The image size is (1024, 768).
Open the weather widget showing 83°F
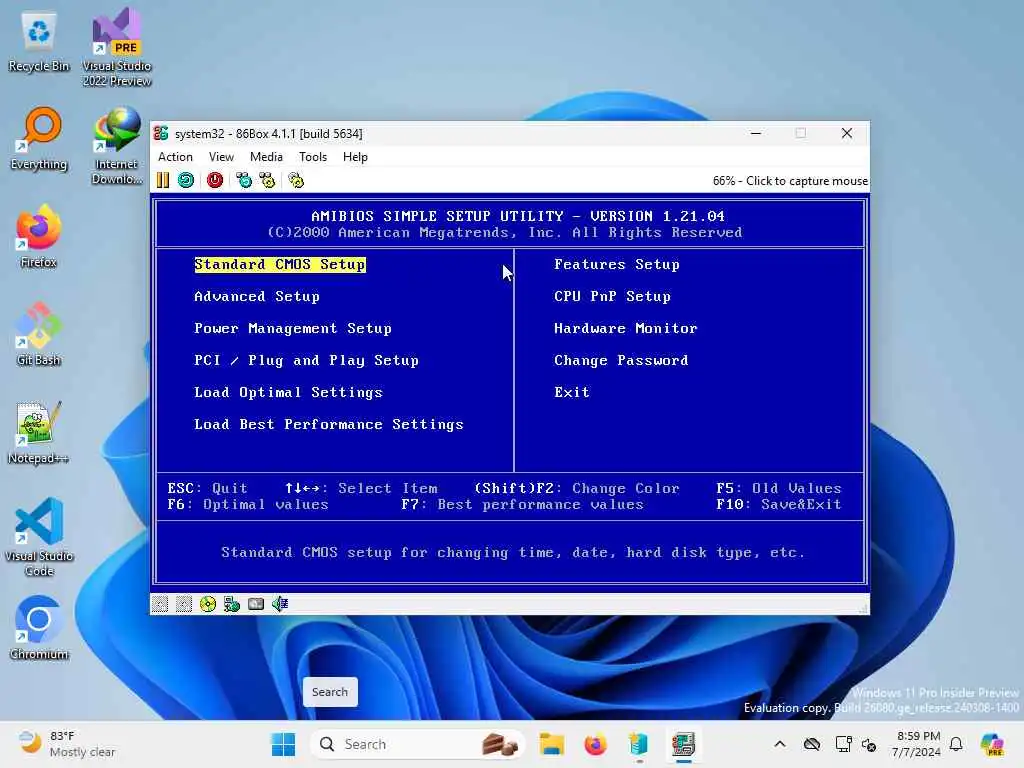[x=67, y=744]
